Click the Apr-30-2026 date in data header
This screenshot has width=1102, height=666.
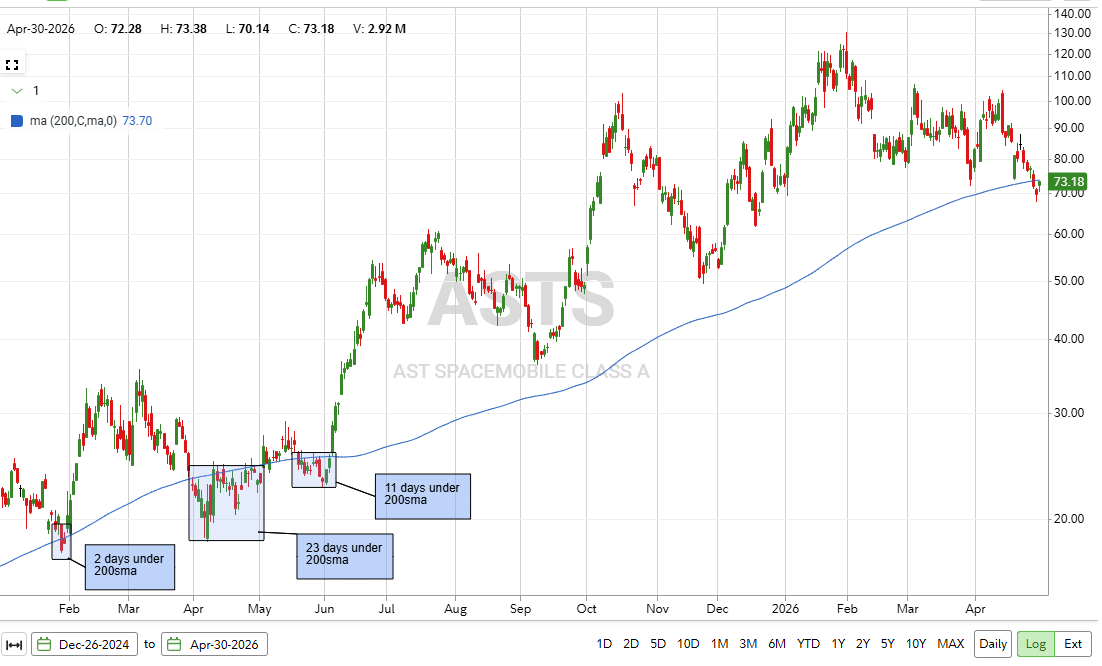[41, 29]
